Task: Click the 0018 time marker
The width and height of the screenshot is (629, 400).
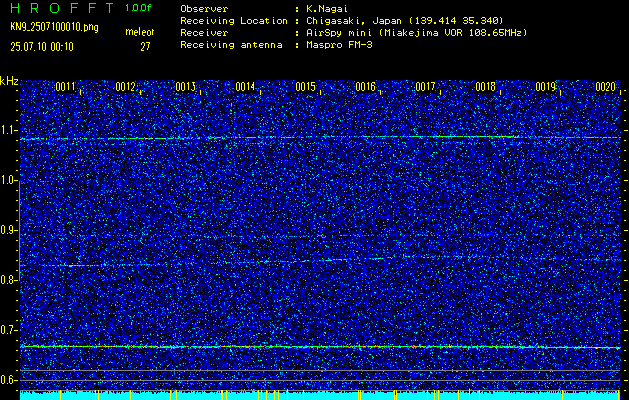Action: (485, 87)
